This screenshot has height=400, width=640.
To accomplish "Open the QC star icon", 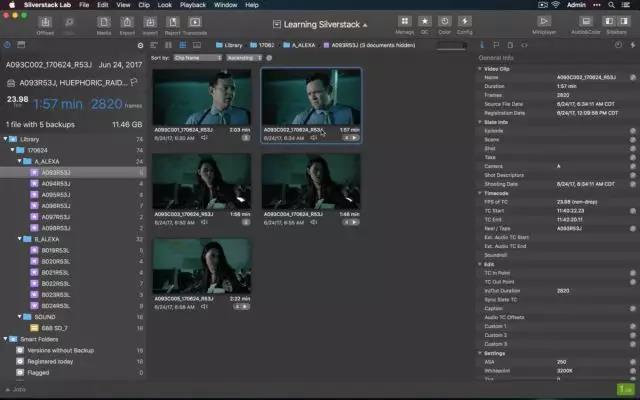I will click(424, 21).
